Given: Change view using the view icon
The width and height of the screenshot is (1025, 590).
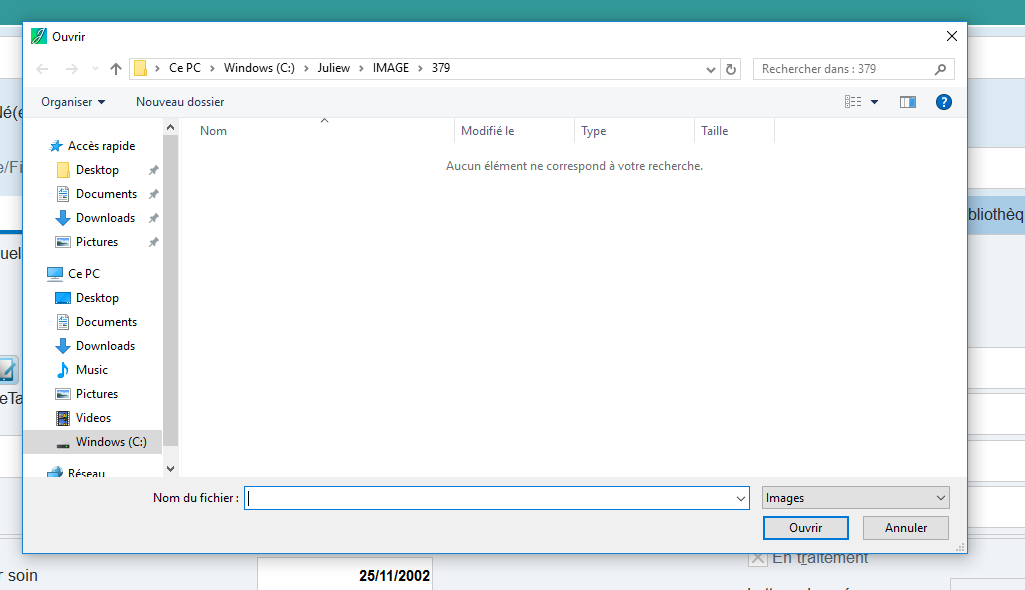Looking at the screenshot, I should [x=852, y=102].
